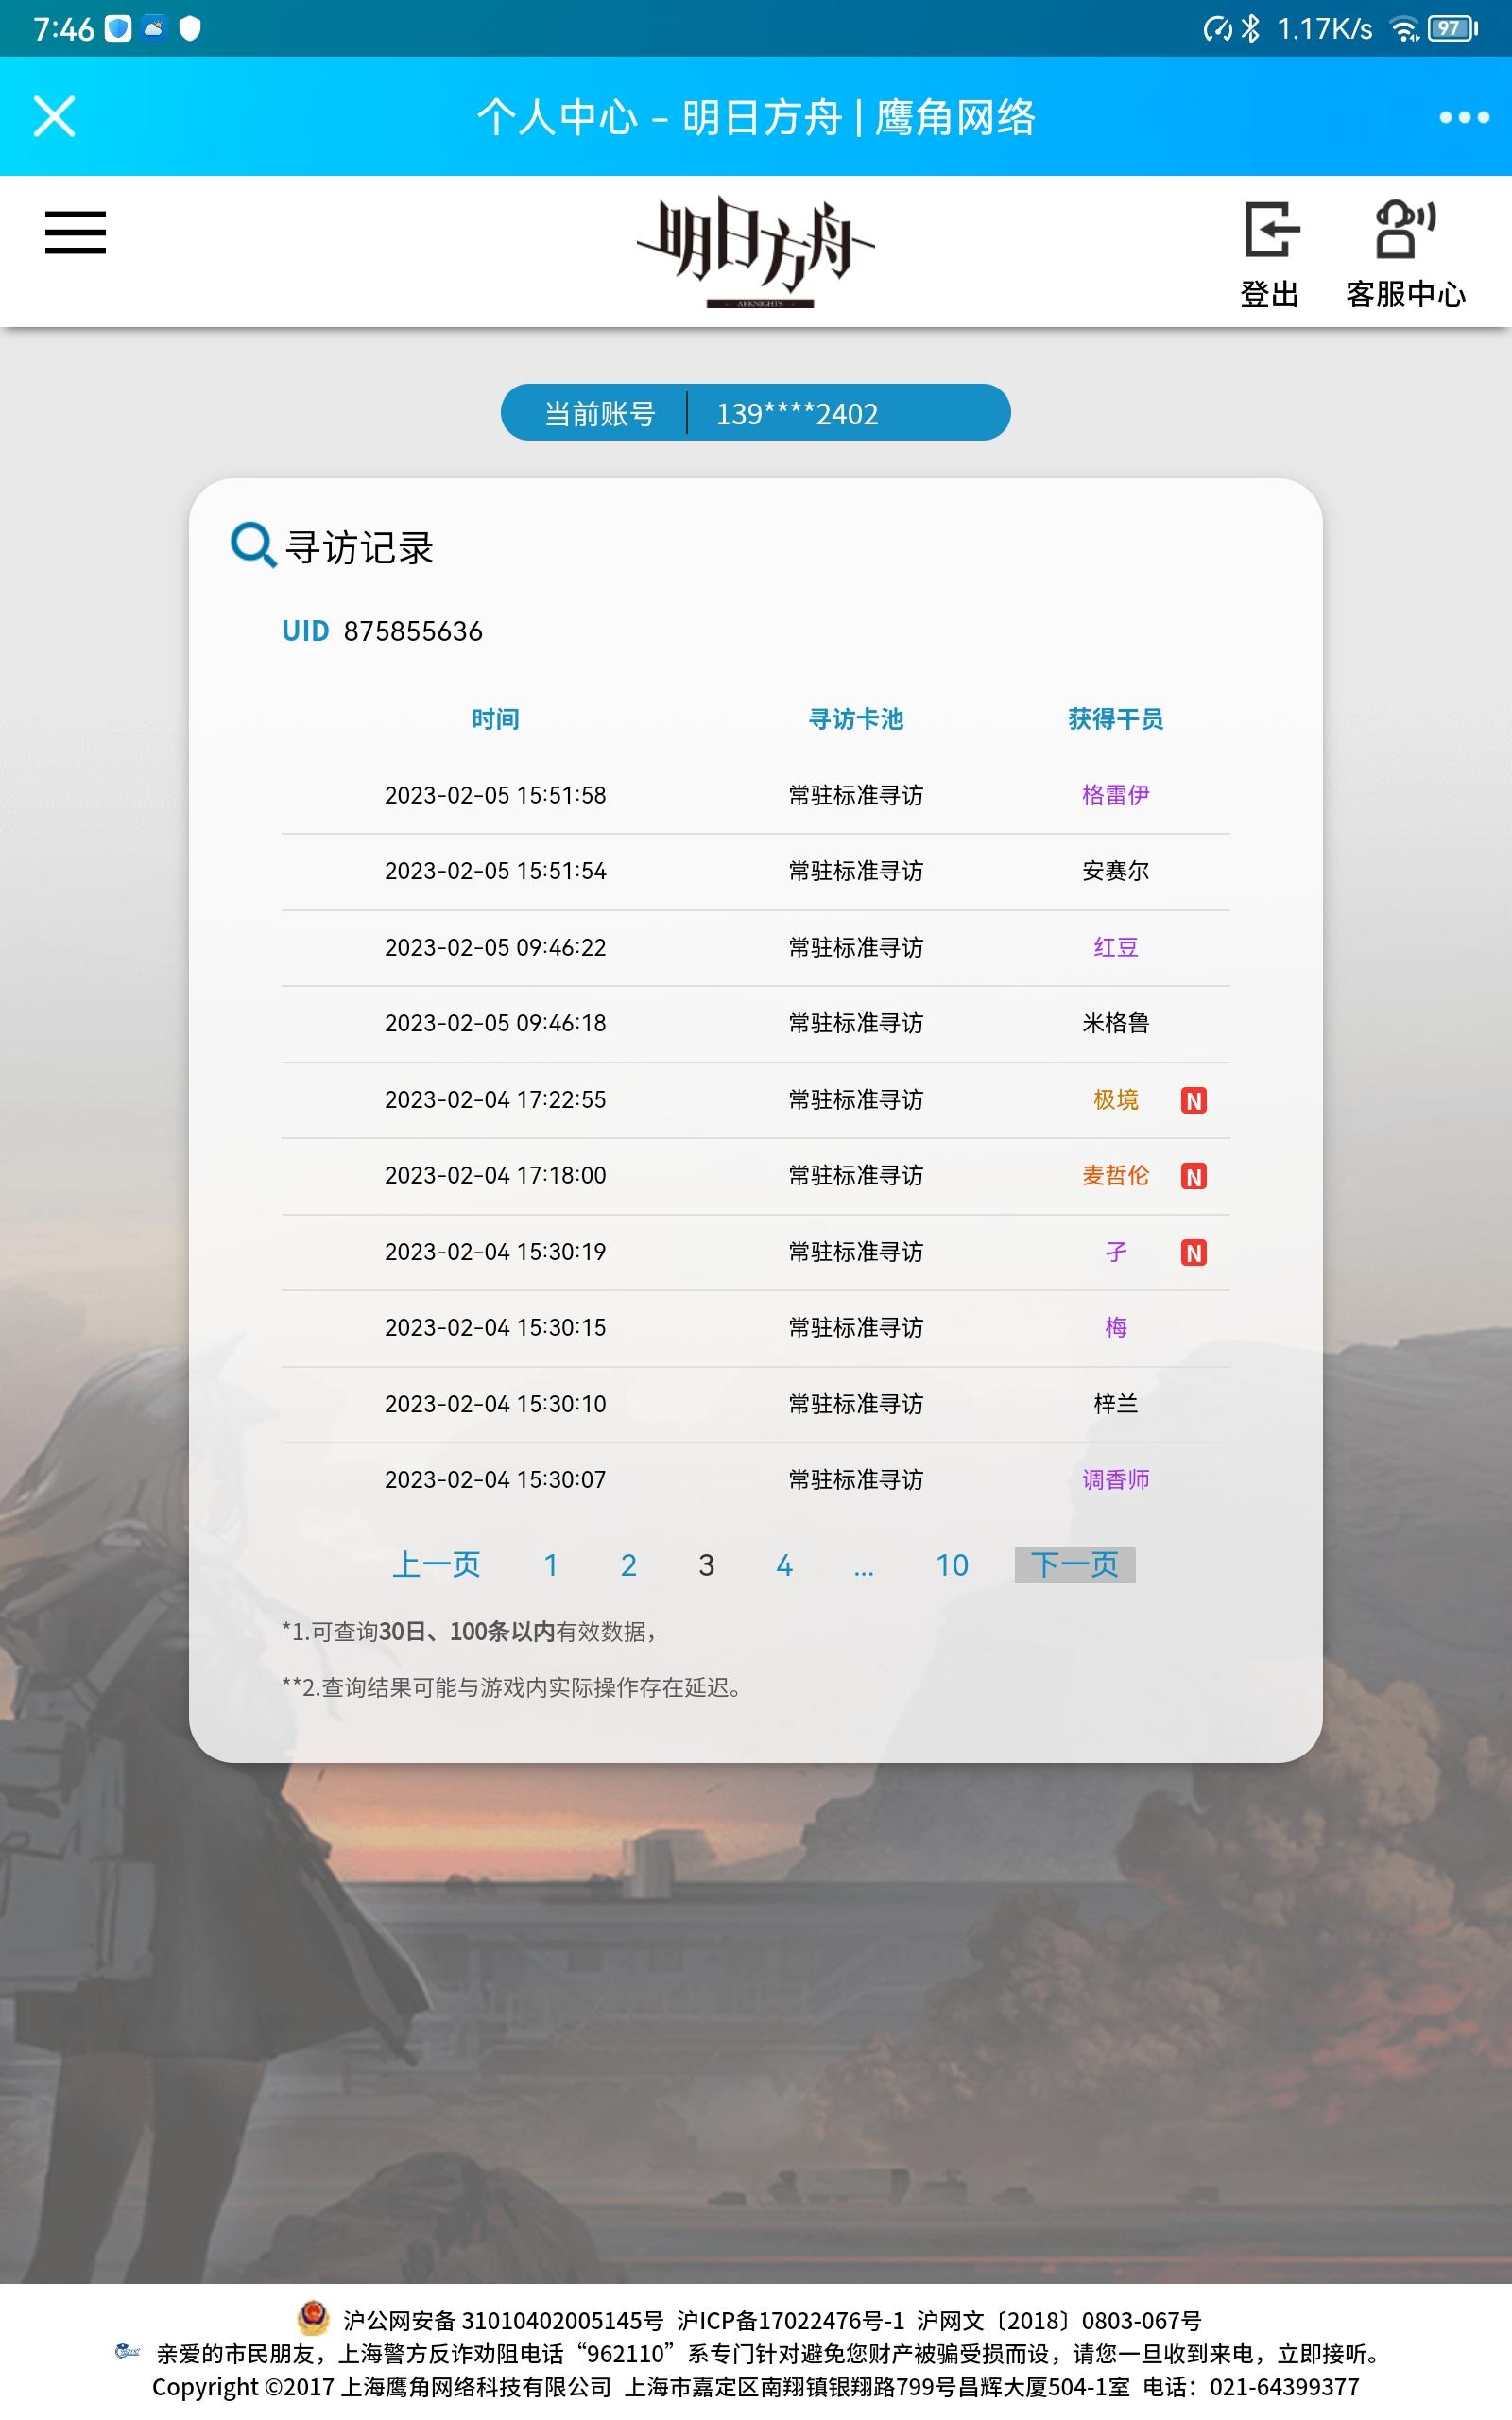Click the 沪公网安备 31010402005145号 footer text
Image resolution: width=1512 pixels, height=2420 pixels.
click(x=503, y=2320)
